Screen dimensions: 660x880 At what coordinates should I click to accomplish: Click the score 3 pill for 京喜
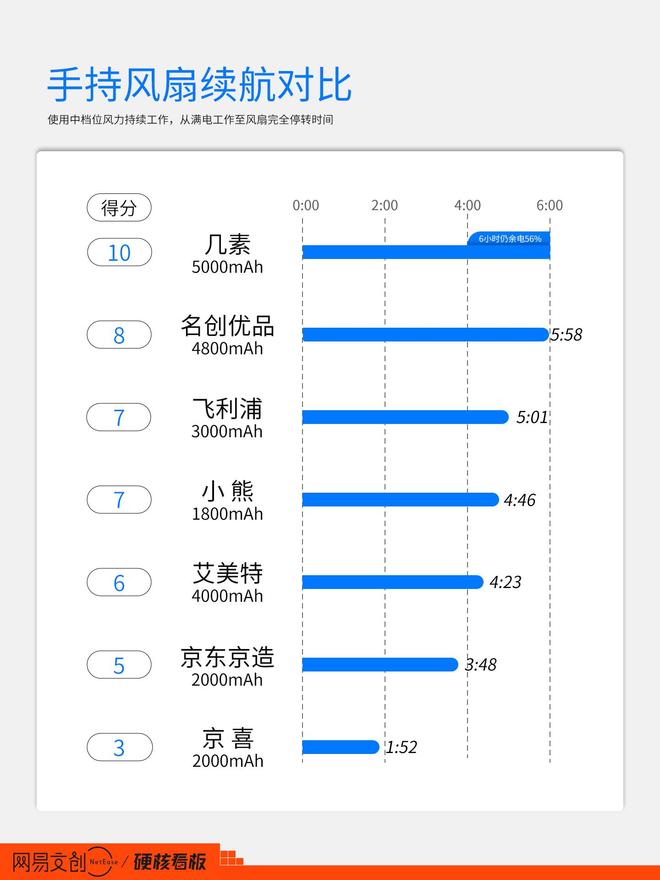[119, 747]
